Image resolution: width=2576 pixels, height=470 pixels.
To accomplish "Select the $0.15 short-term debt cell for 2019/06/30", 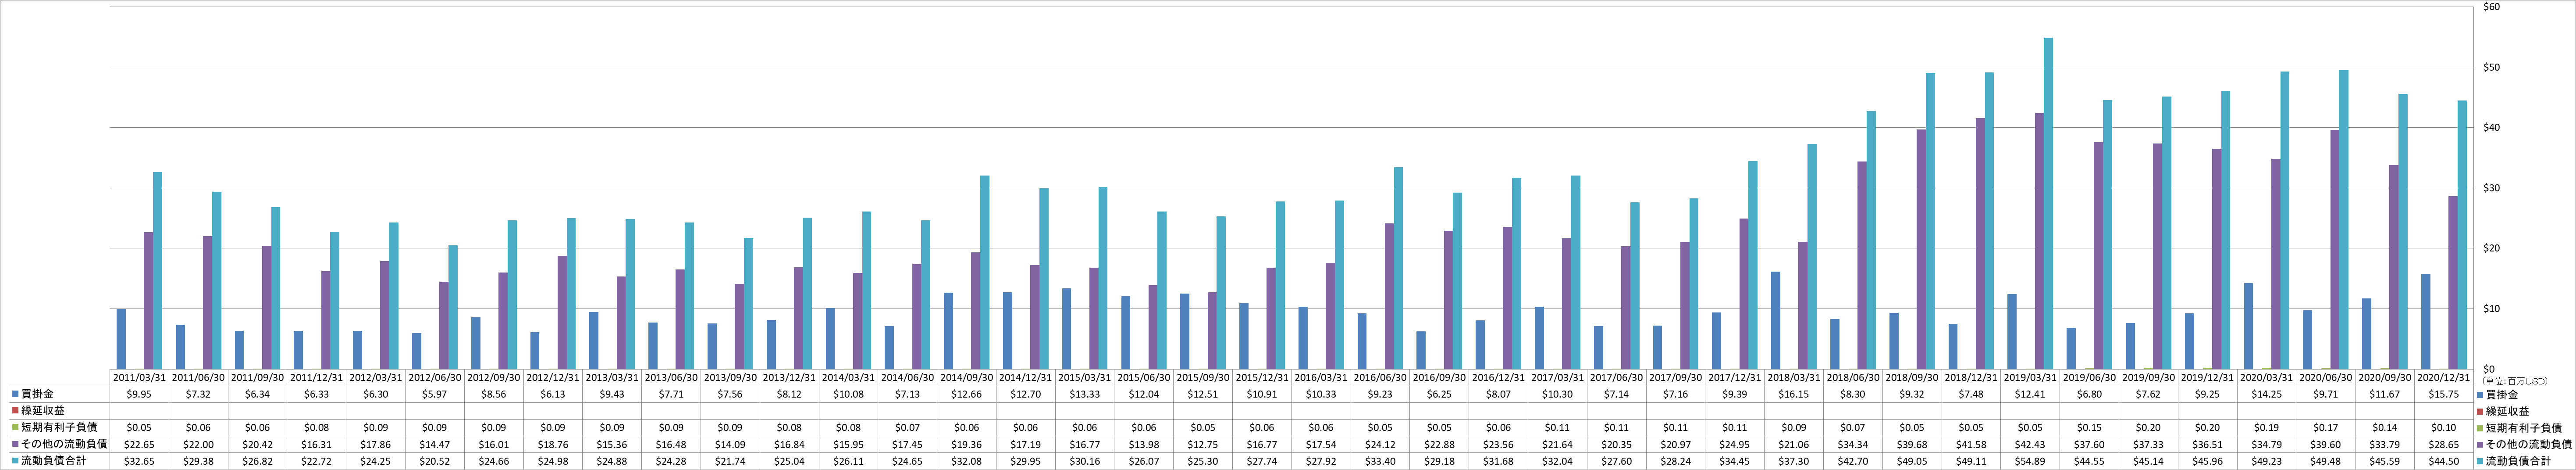I will coord(2089,427).
